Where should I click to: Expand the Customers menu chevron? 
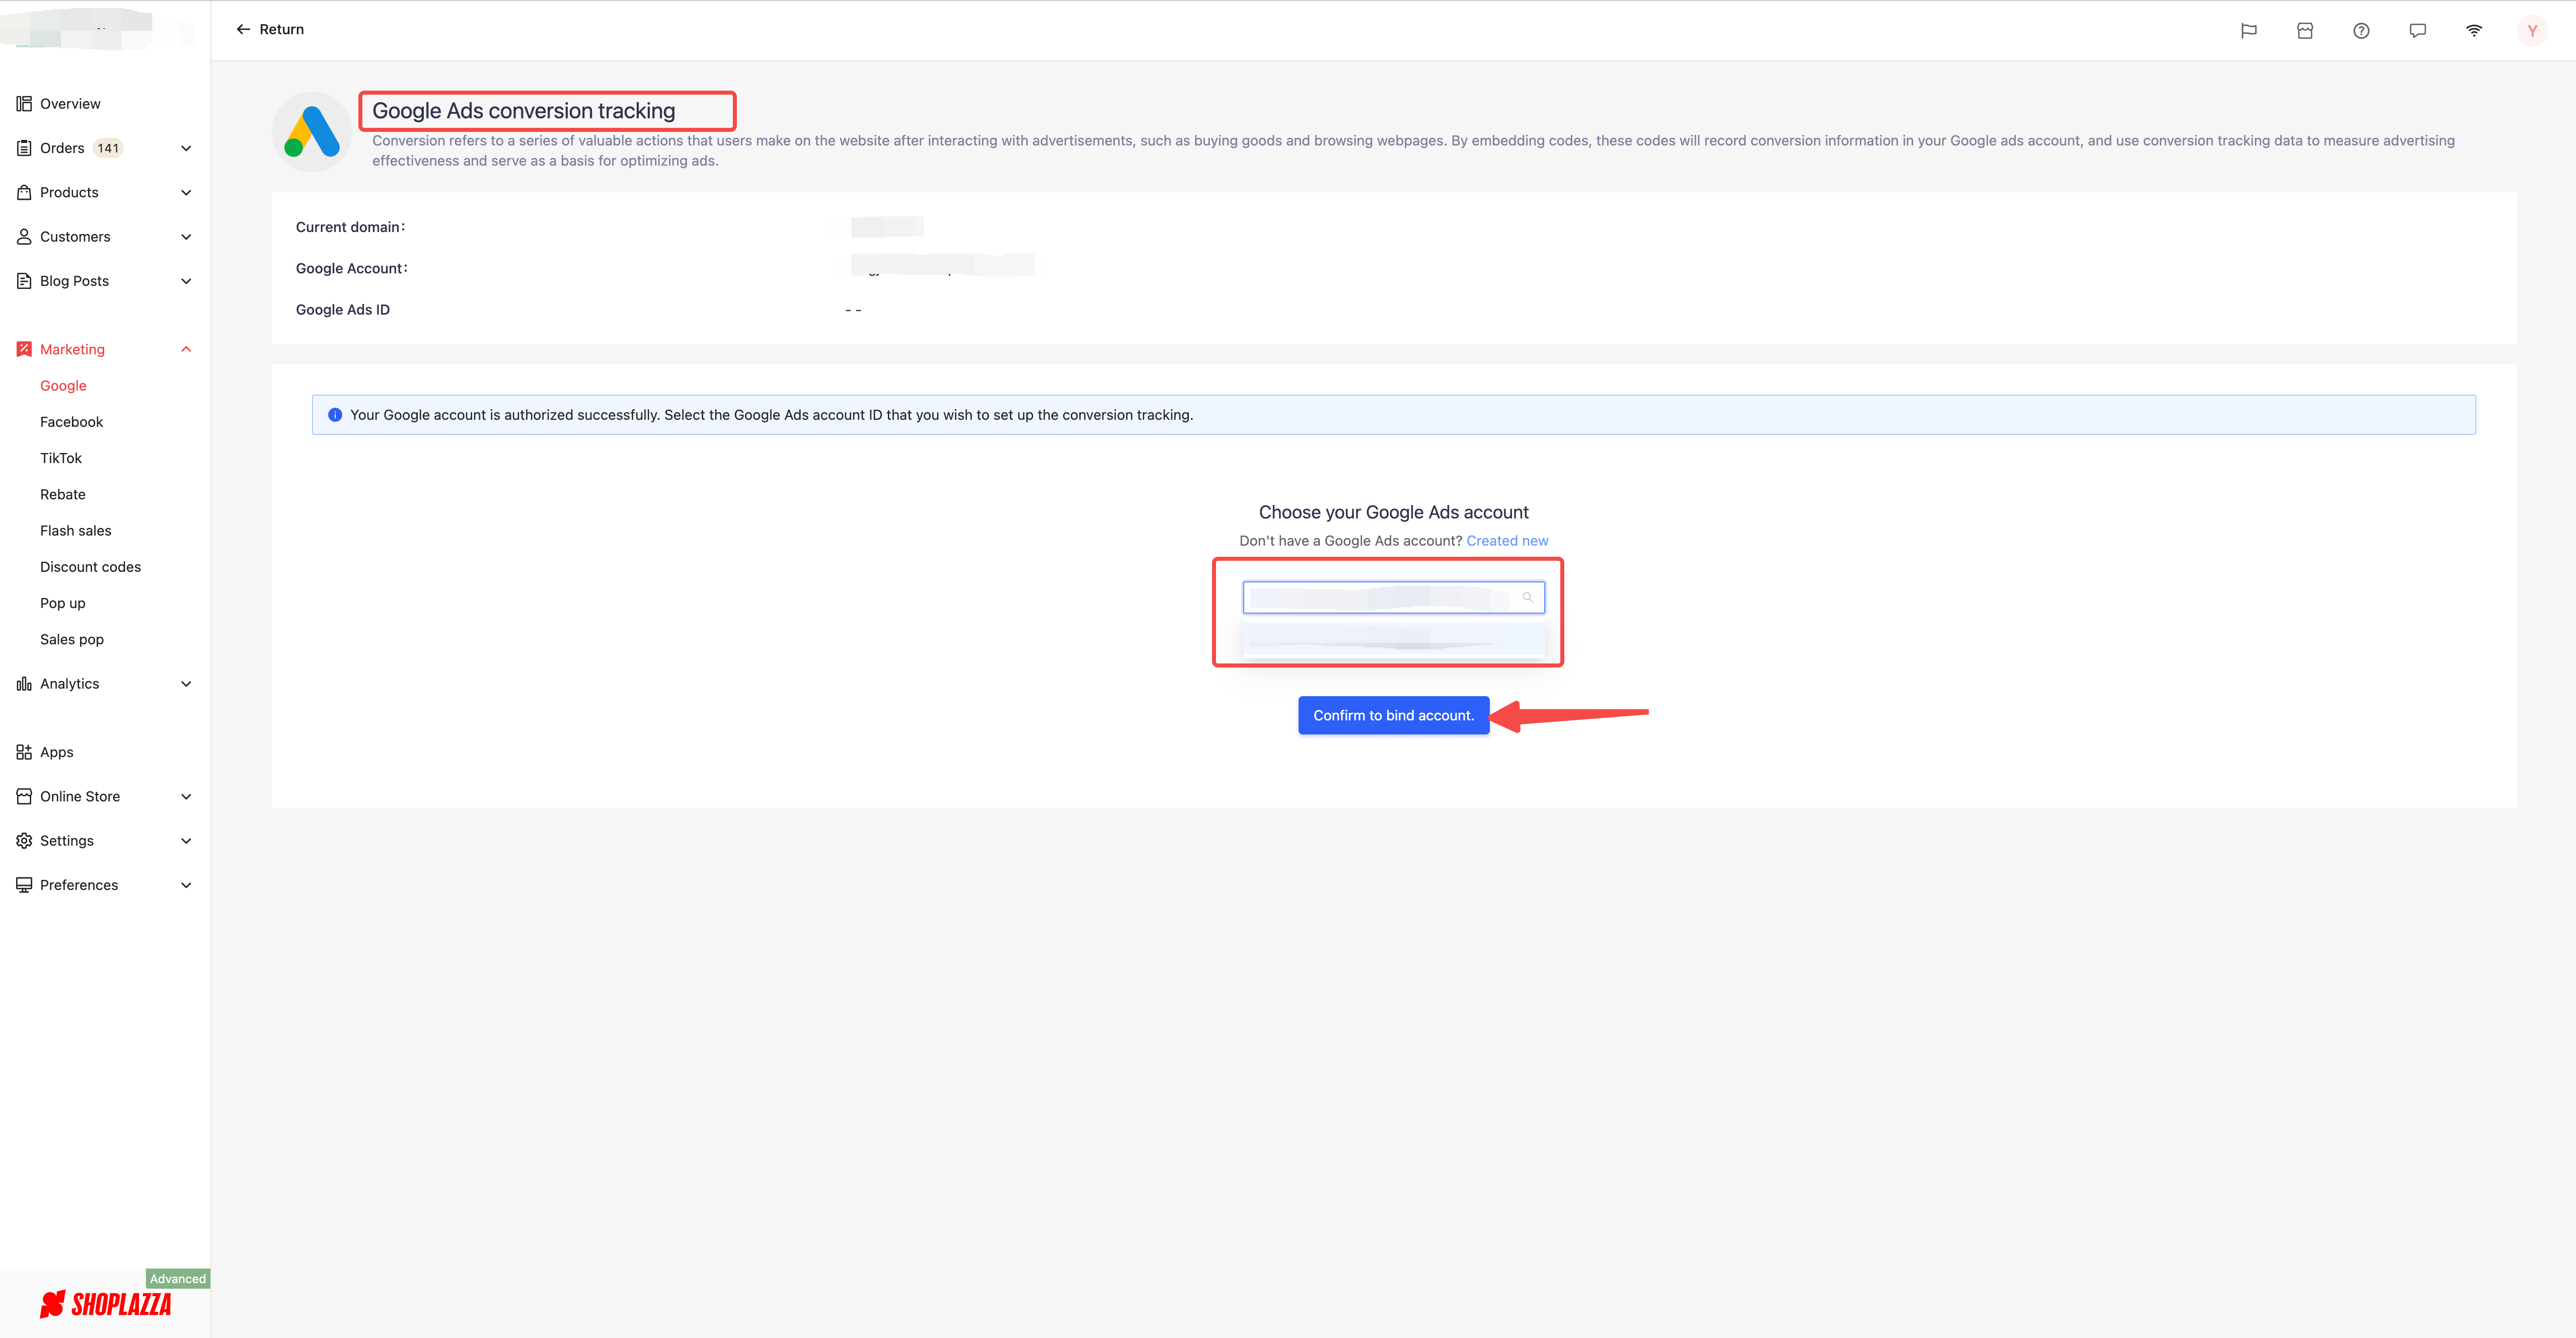[186, 237]
